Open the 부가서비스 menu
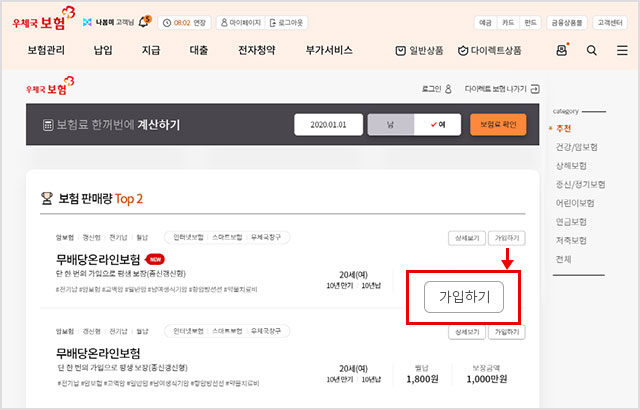 click(x=329, y=50)
